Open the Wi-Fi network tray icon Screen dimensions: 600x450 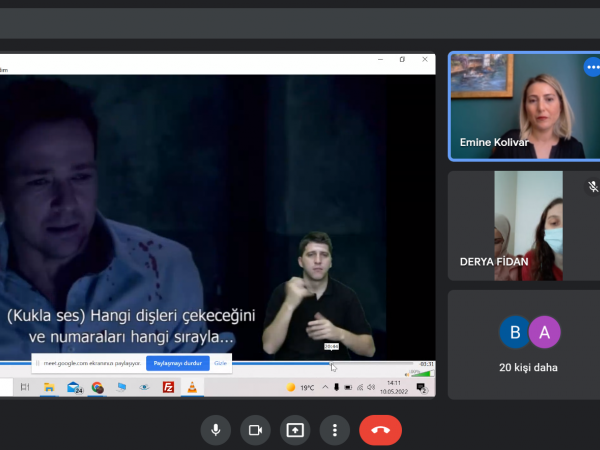(360, 387)
